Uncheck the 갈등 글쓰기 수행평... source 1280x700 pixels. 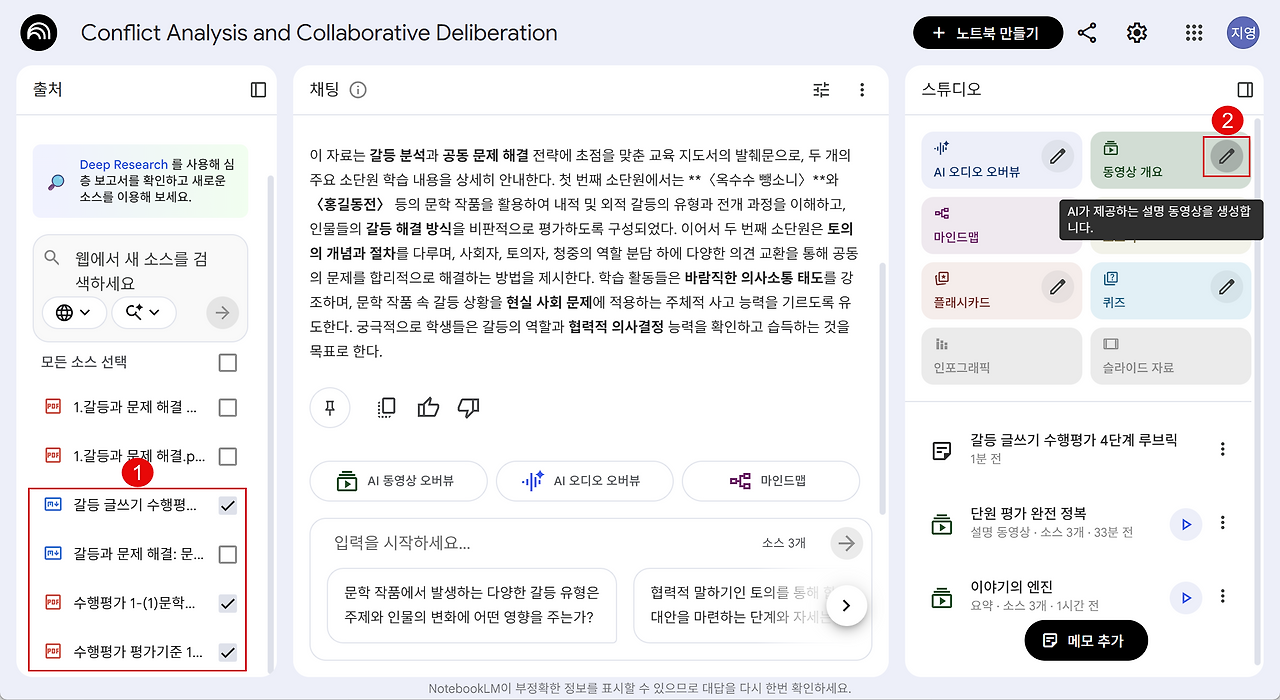[228, 506]
